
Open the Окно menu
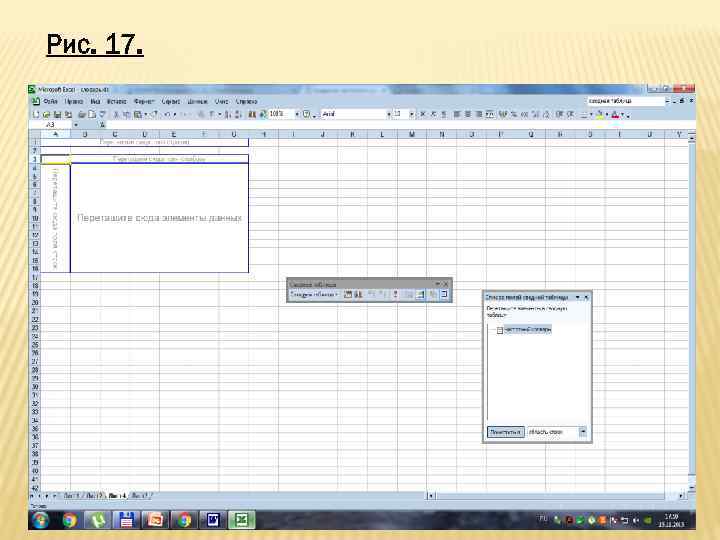(221, 101)
